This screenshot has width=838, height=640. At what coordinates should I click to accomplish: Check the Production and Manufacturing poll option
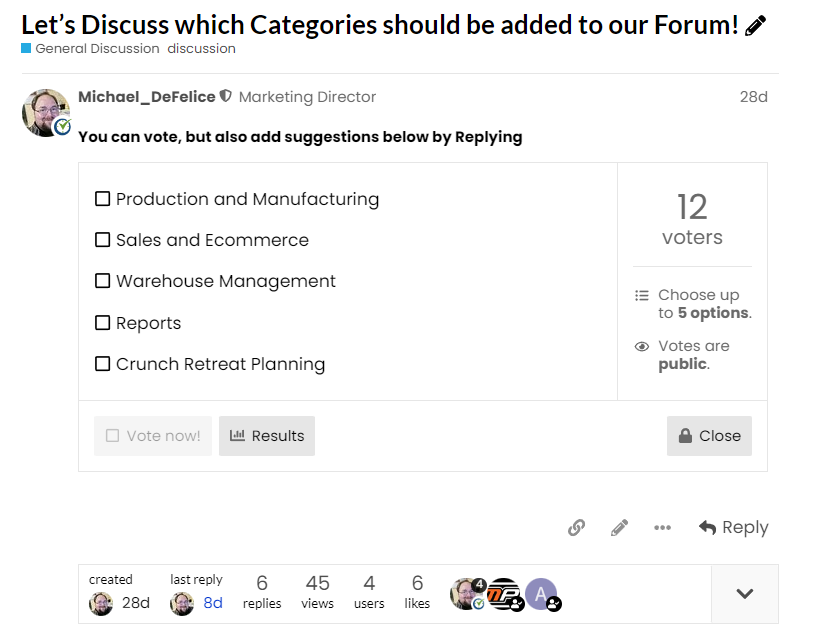tap(103, 198)
